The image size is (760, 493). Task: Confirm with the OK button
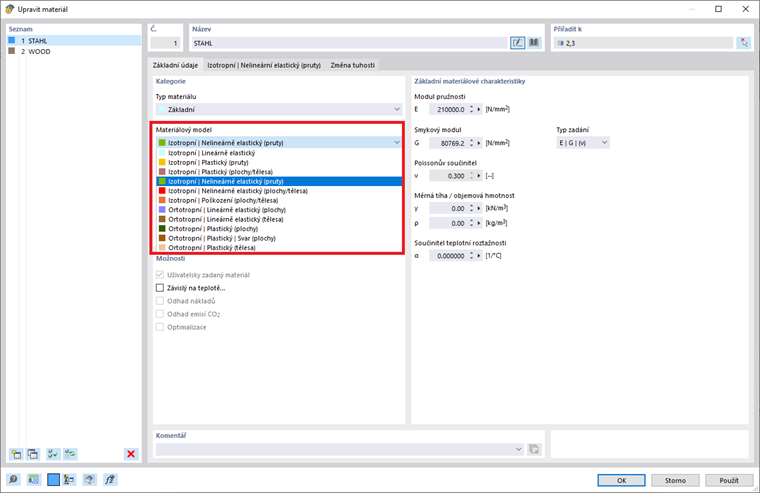pos(621,480)
